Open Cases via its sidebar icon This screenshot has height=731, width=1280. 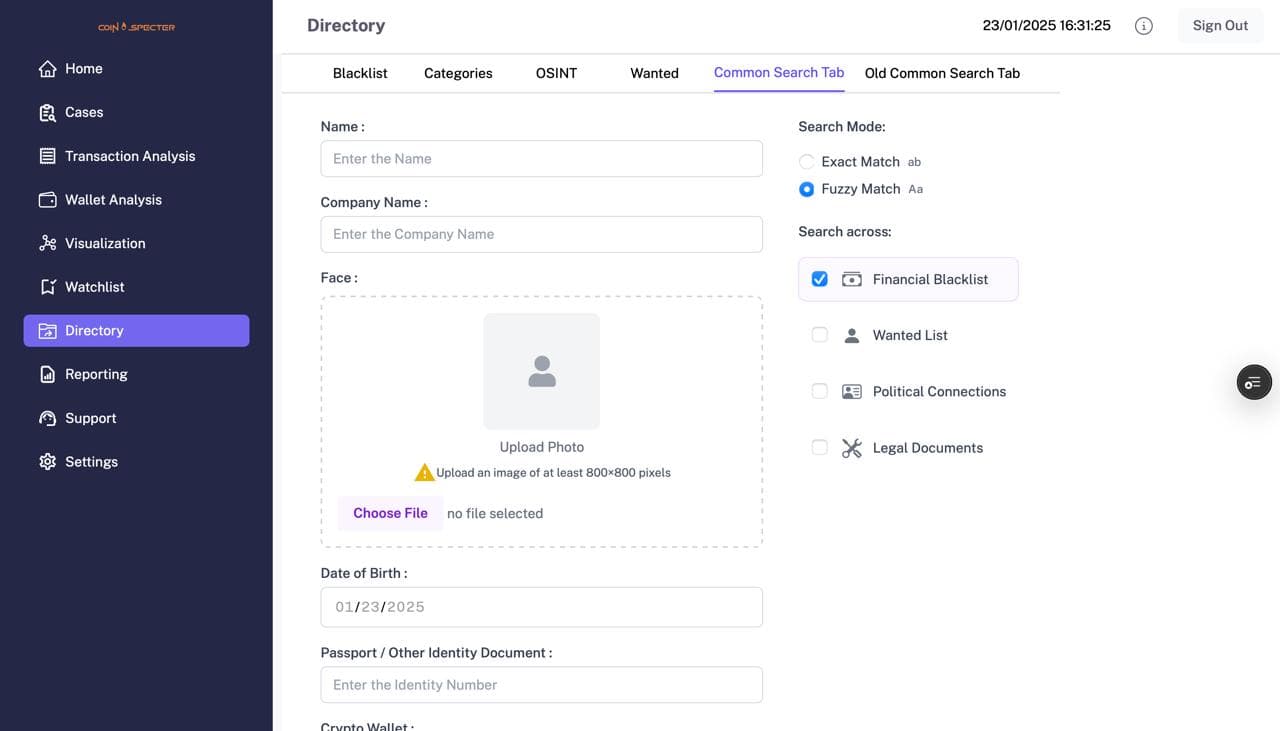click(x=47, y=113)
